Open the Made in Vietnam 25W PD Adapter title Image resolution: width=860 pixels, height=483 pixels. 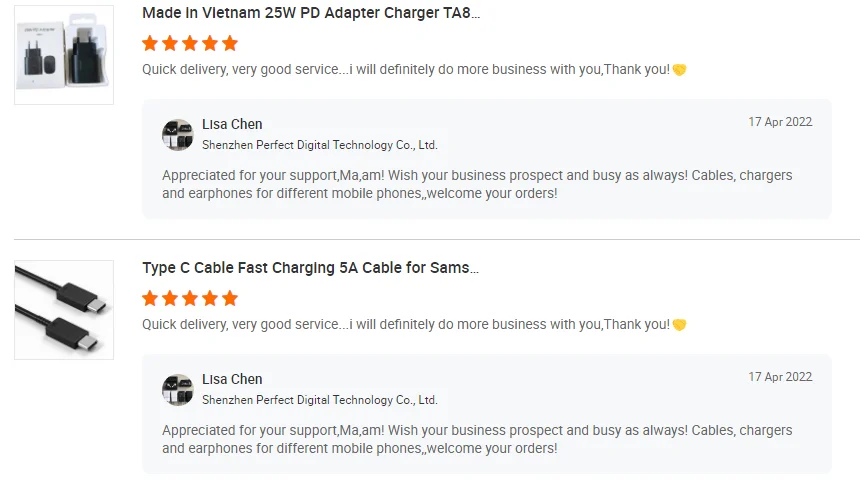coord(311,14)
